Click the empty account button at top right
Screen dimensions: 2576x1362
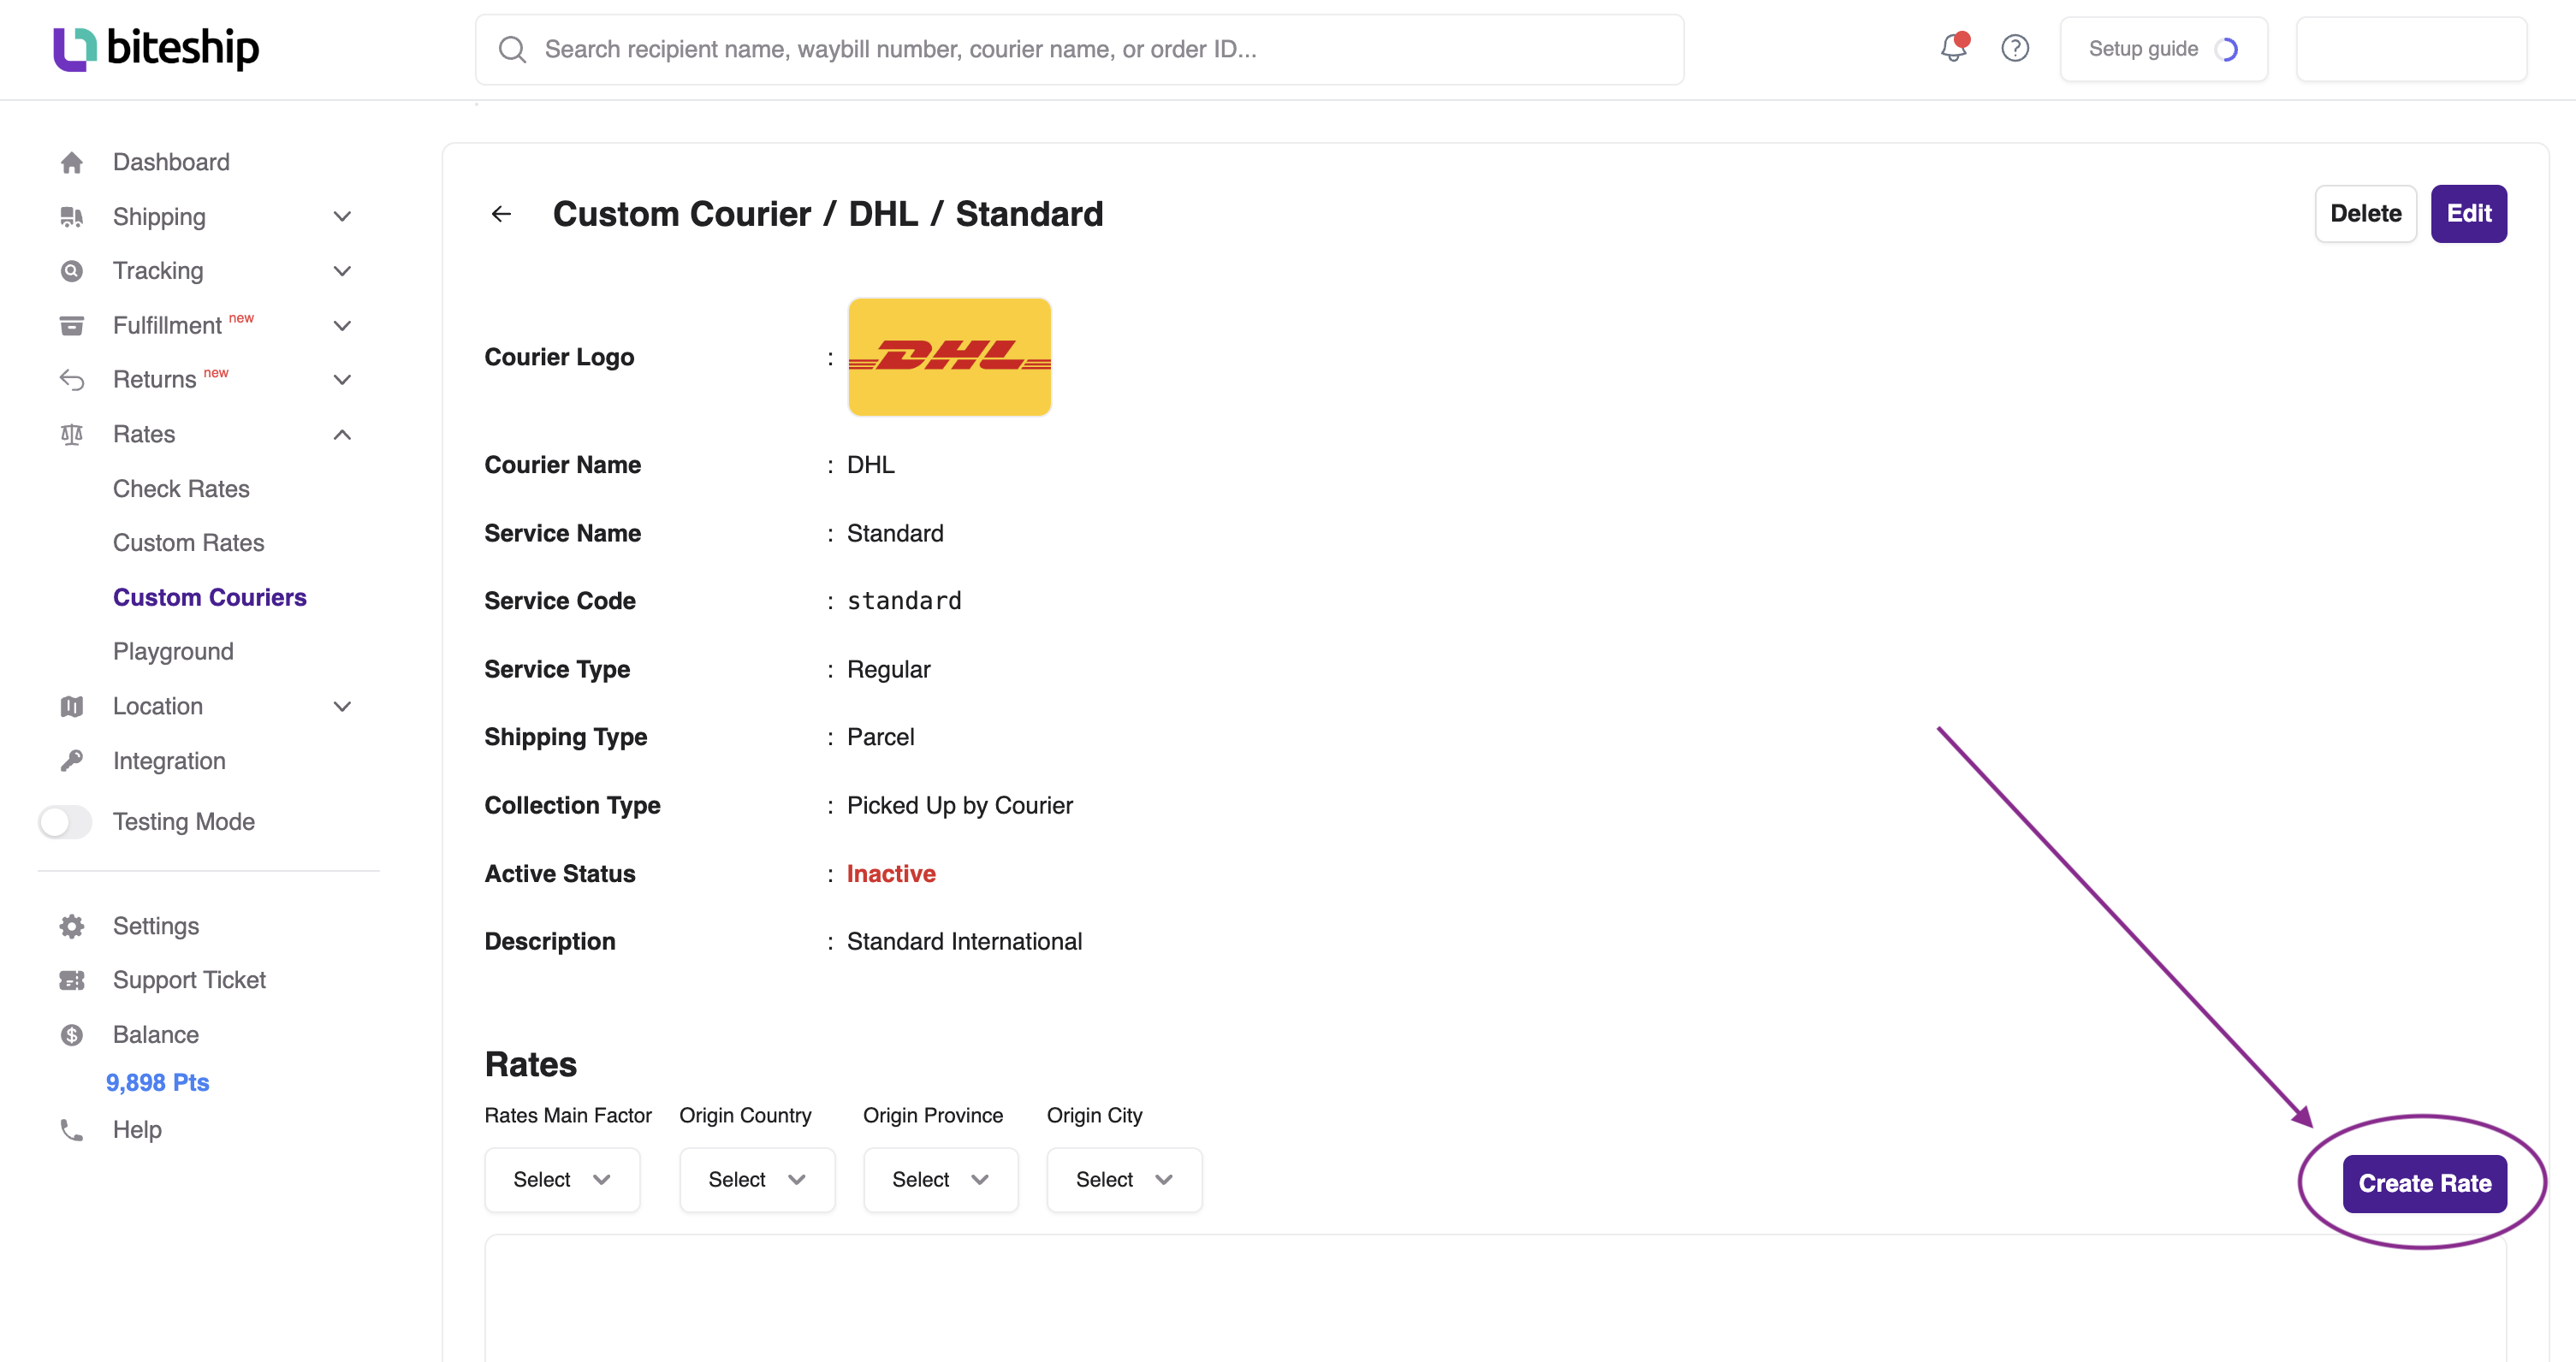pyautogui.click(x=2411, y=49)
